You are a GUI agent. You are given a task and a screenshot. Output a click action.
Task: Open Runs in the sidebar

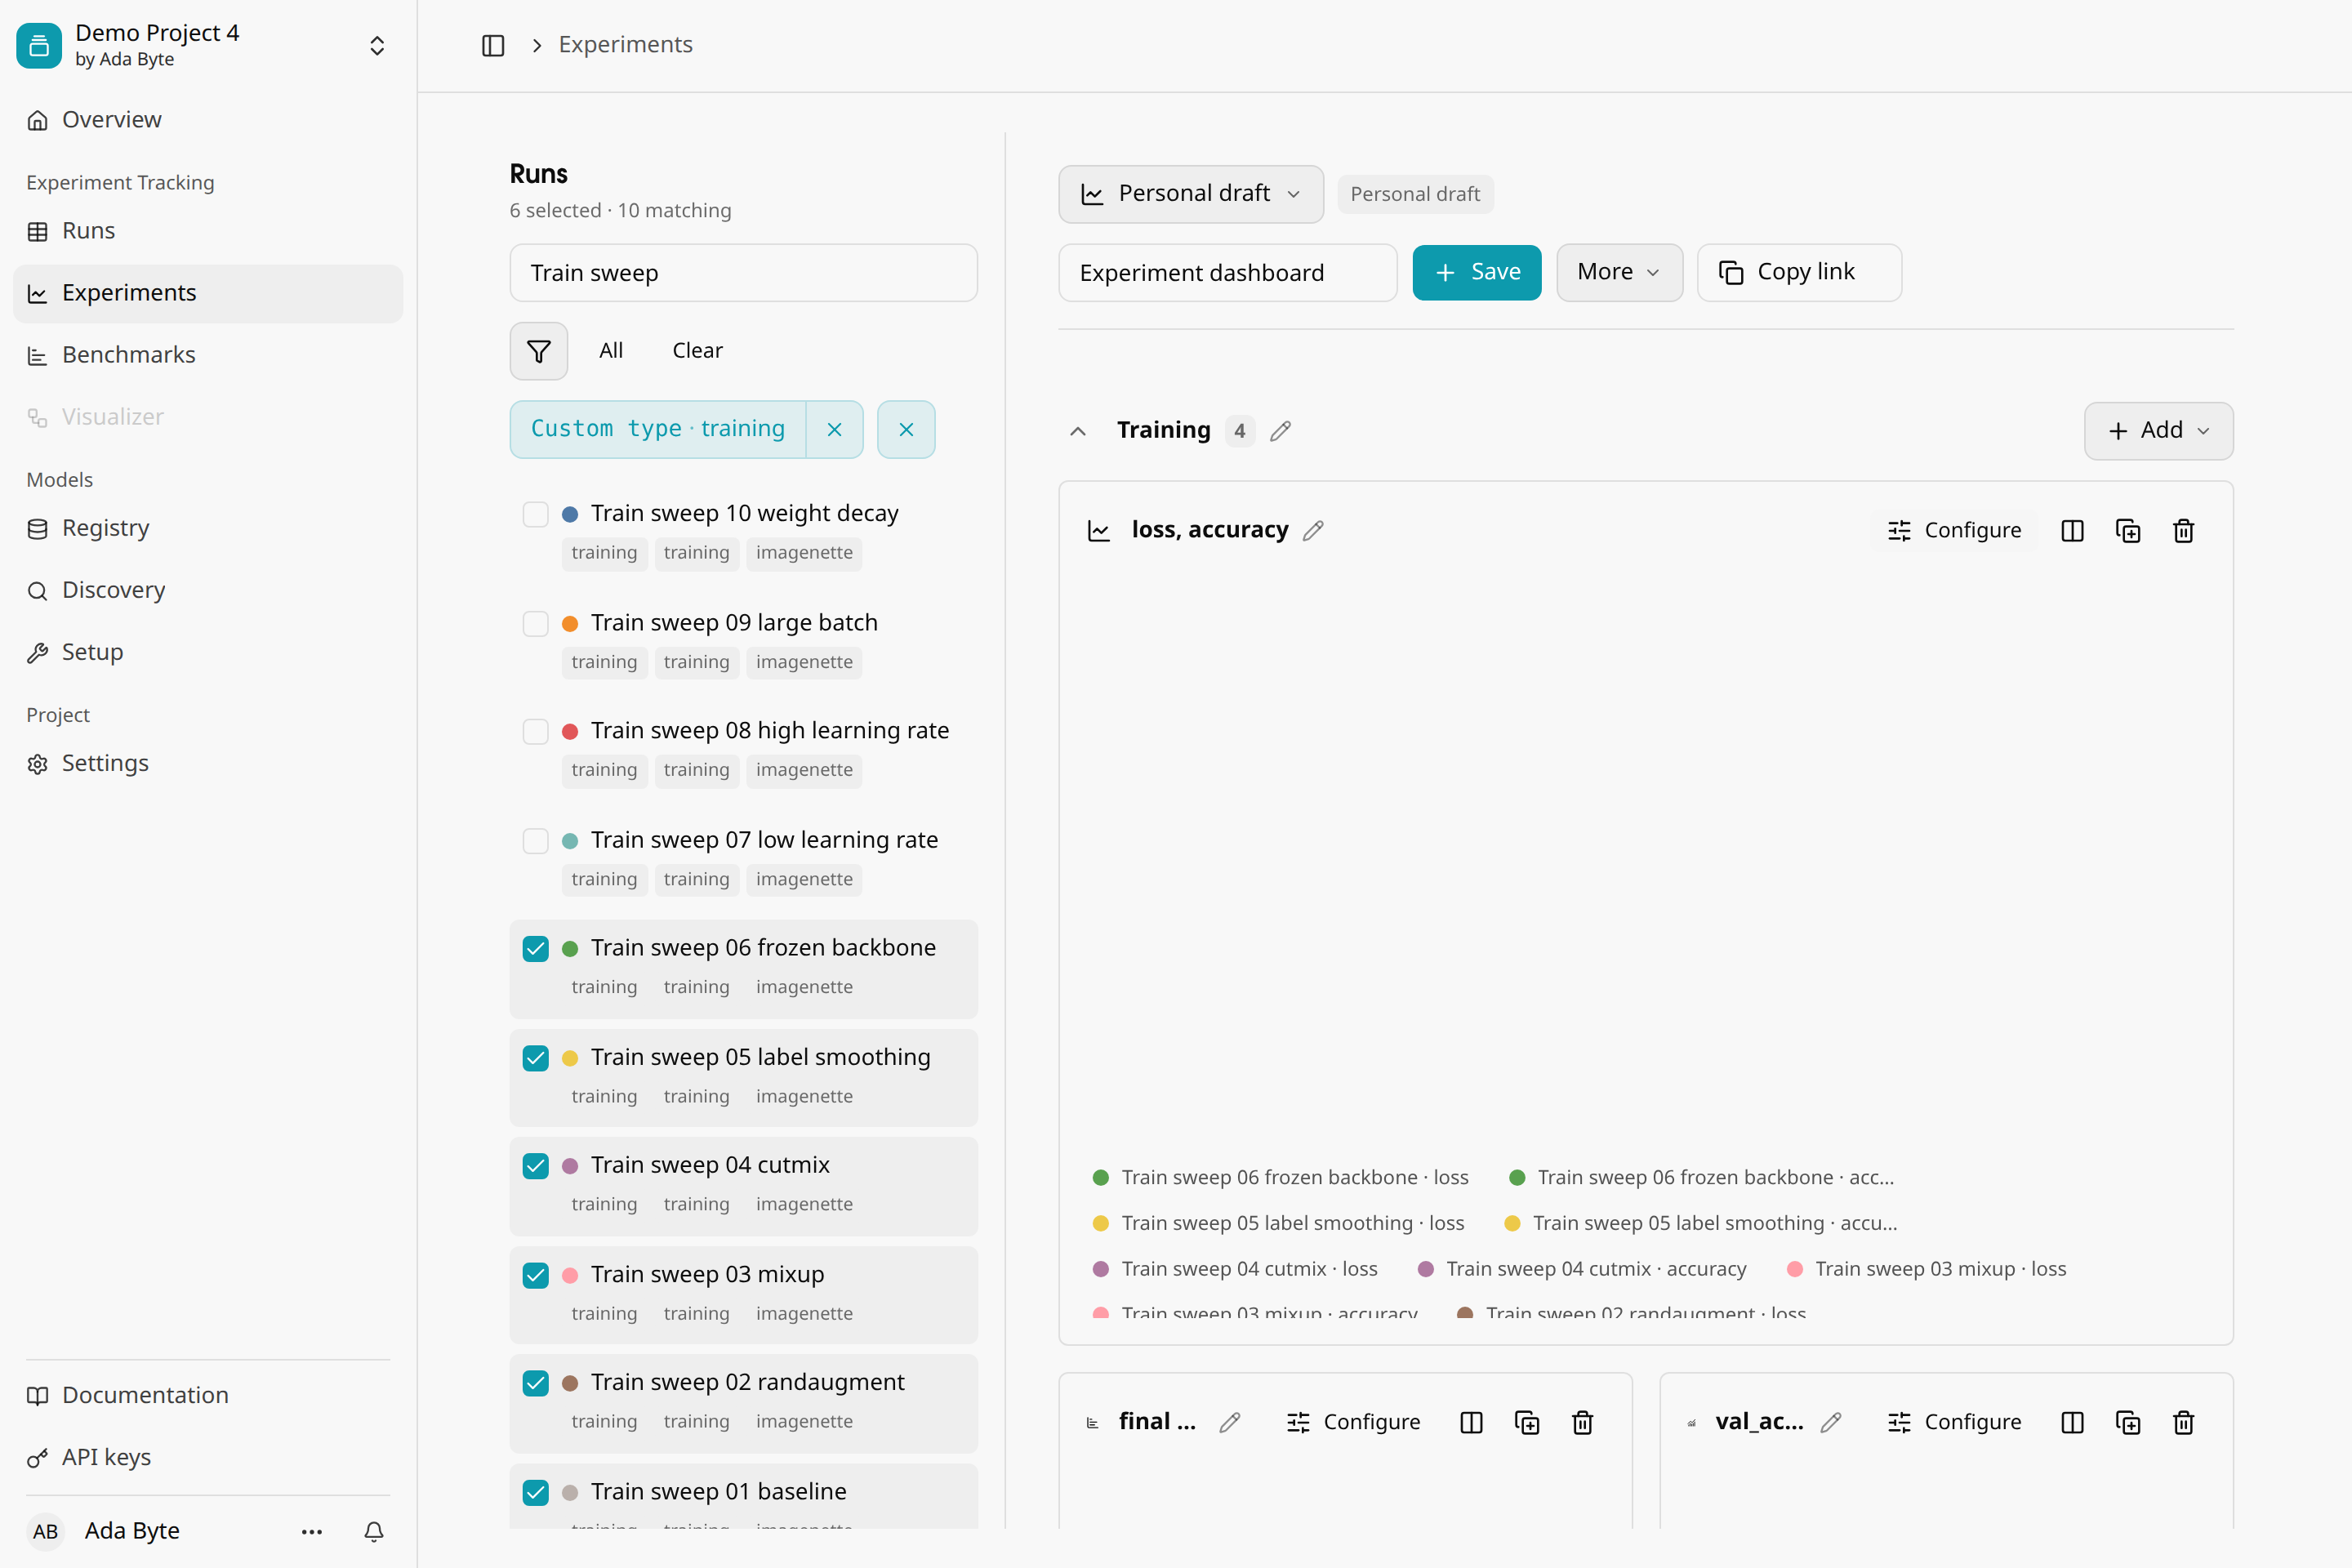pos(208,231)
